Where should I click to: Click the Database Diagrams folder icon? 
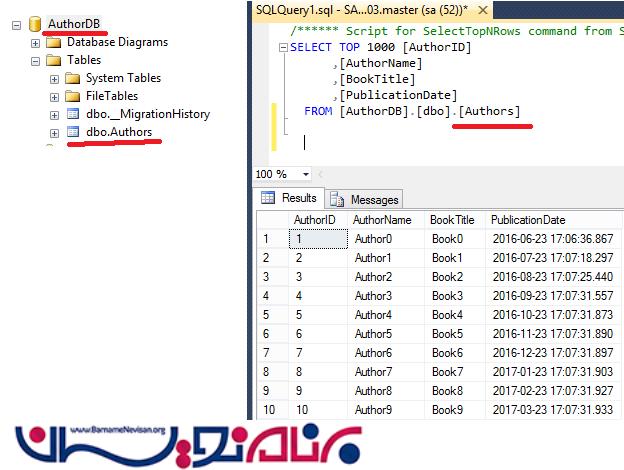tap(54, 43)
